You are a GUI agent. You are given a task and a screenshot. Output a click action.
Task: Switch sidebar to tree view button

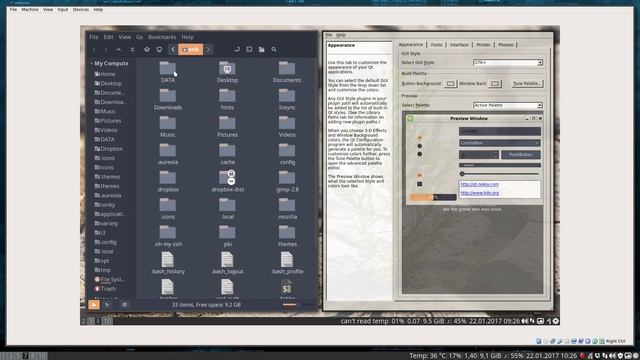point(107,304)
